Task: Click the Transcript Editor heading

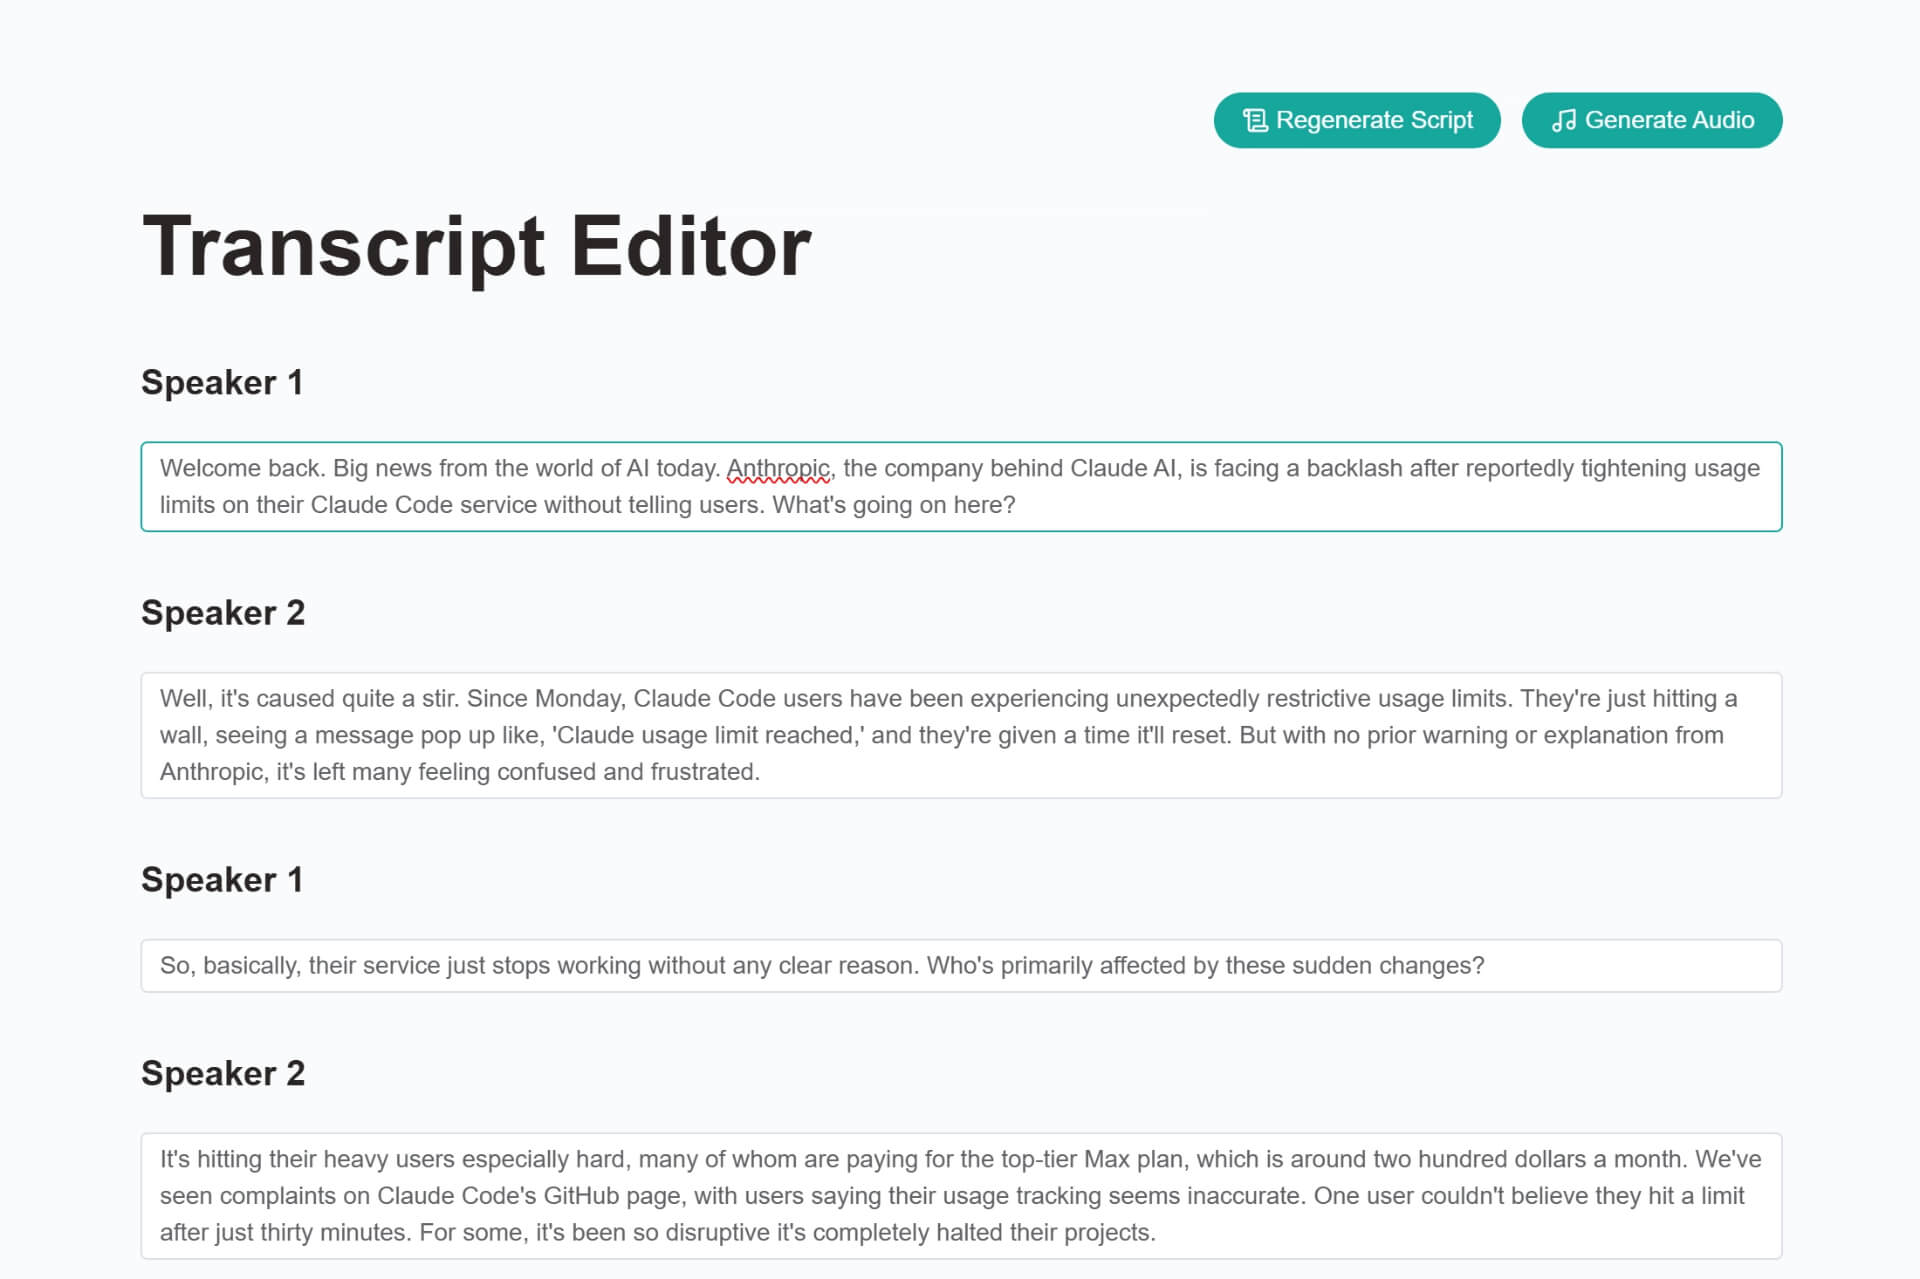Action: click(x=476, y=246)
